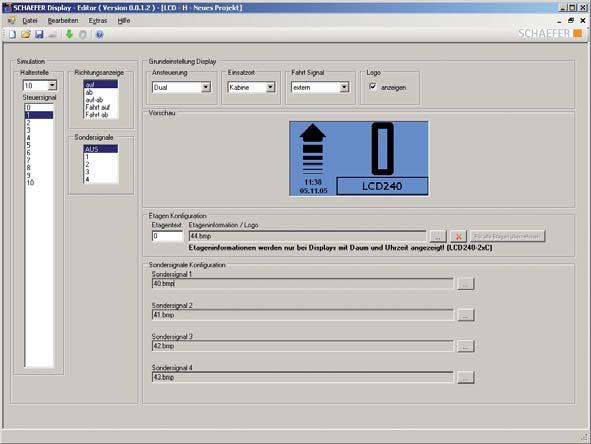Viewport: 591px width, 444px height.
Task: Open the Ansteuerung dropdown showing Dual
Action: point(205,87)
